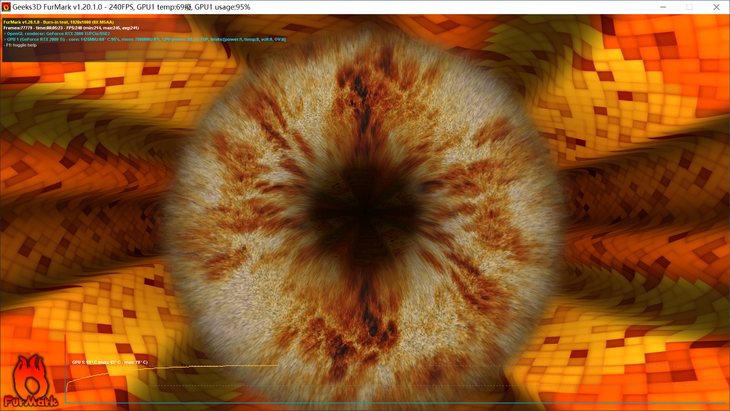This screenshot has height=411, width=730.
Task: Click the window title showing 240FPS
Action: tap(131, 7)
